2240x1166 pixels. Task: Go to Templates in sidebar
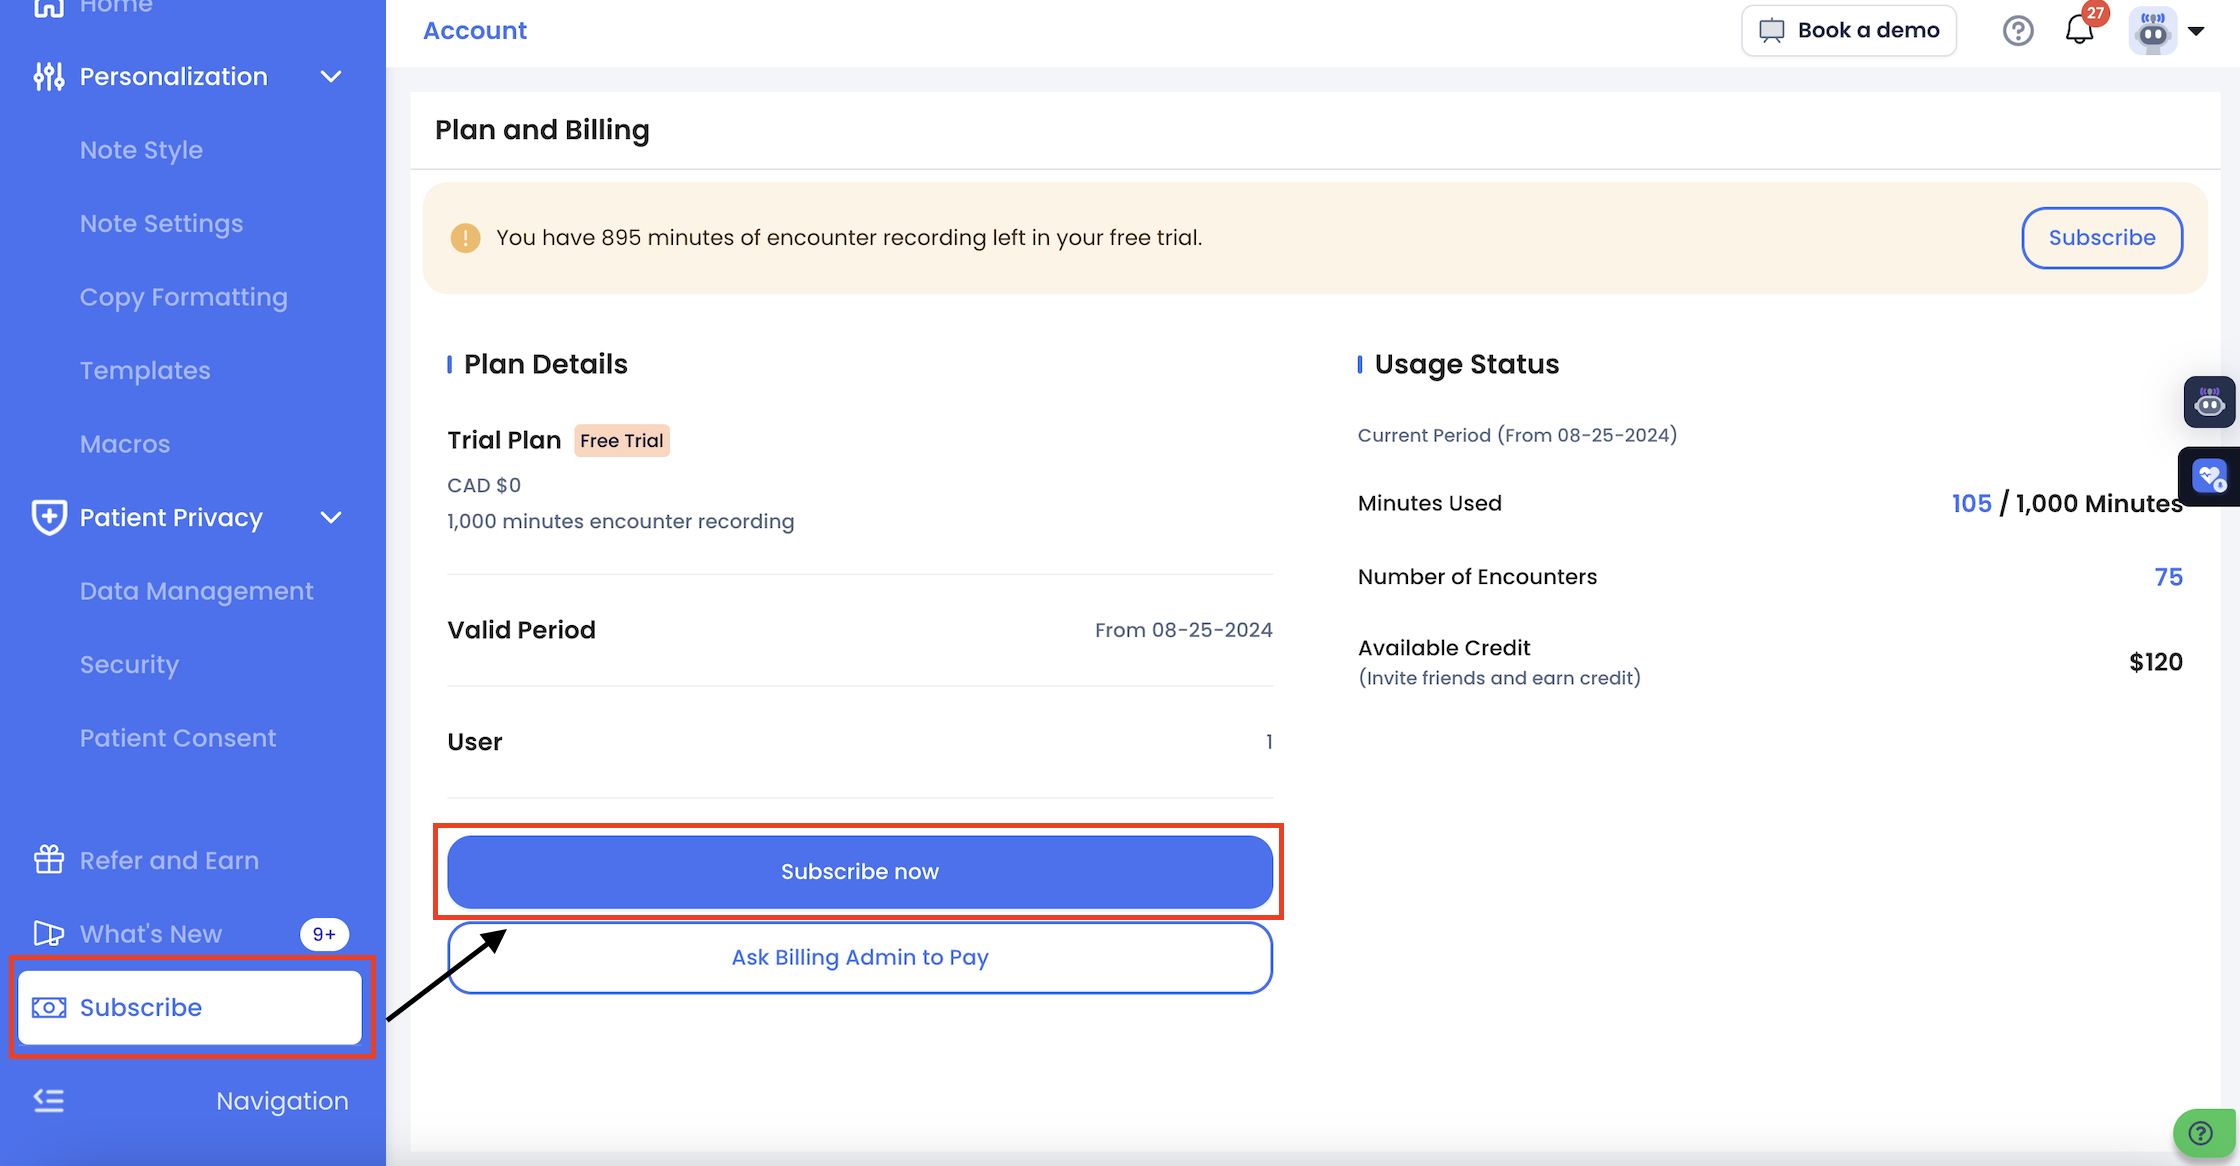click(x=145, y=370)
